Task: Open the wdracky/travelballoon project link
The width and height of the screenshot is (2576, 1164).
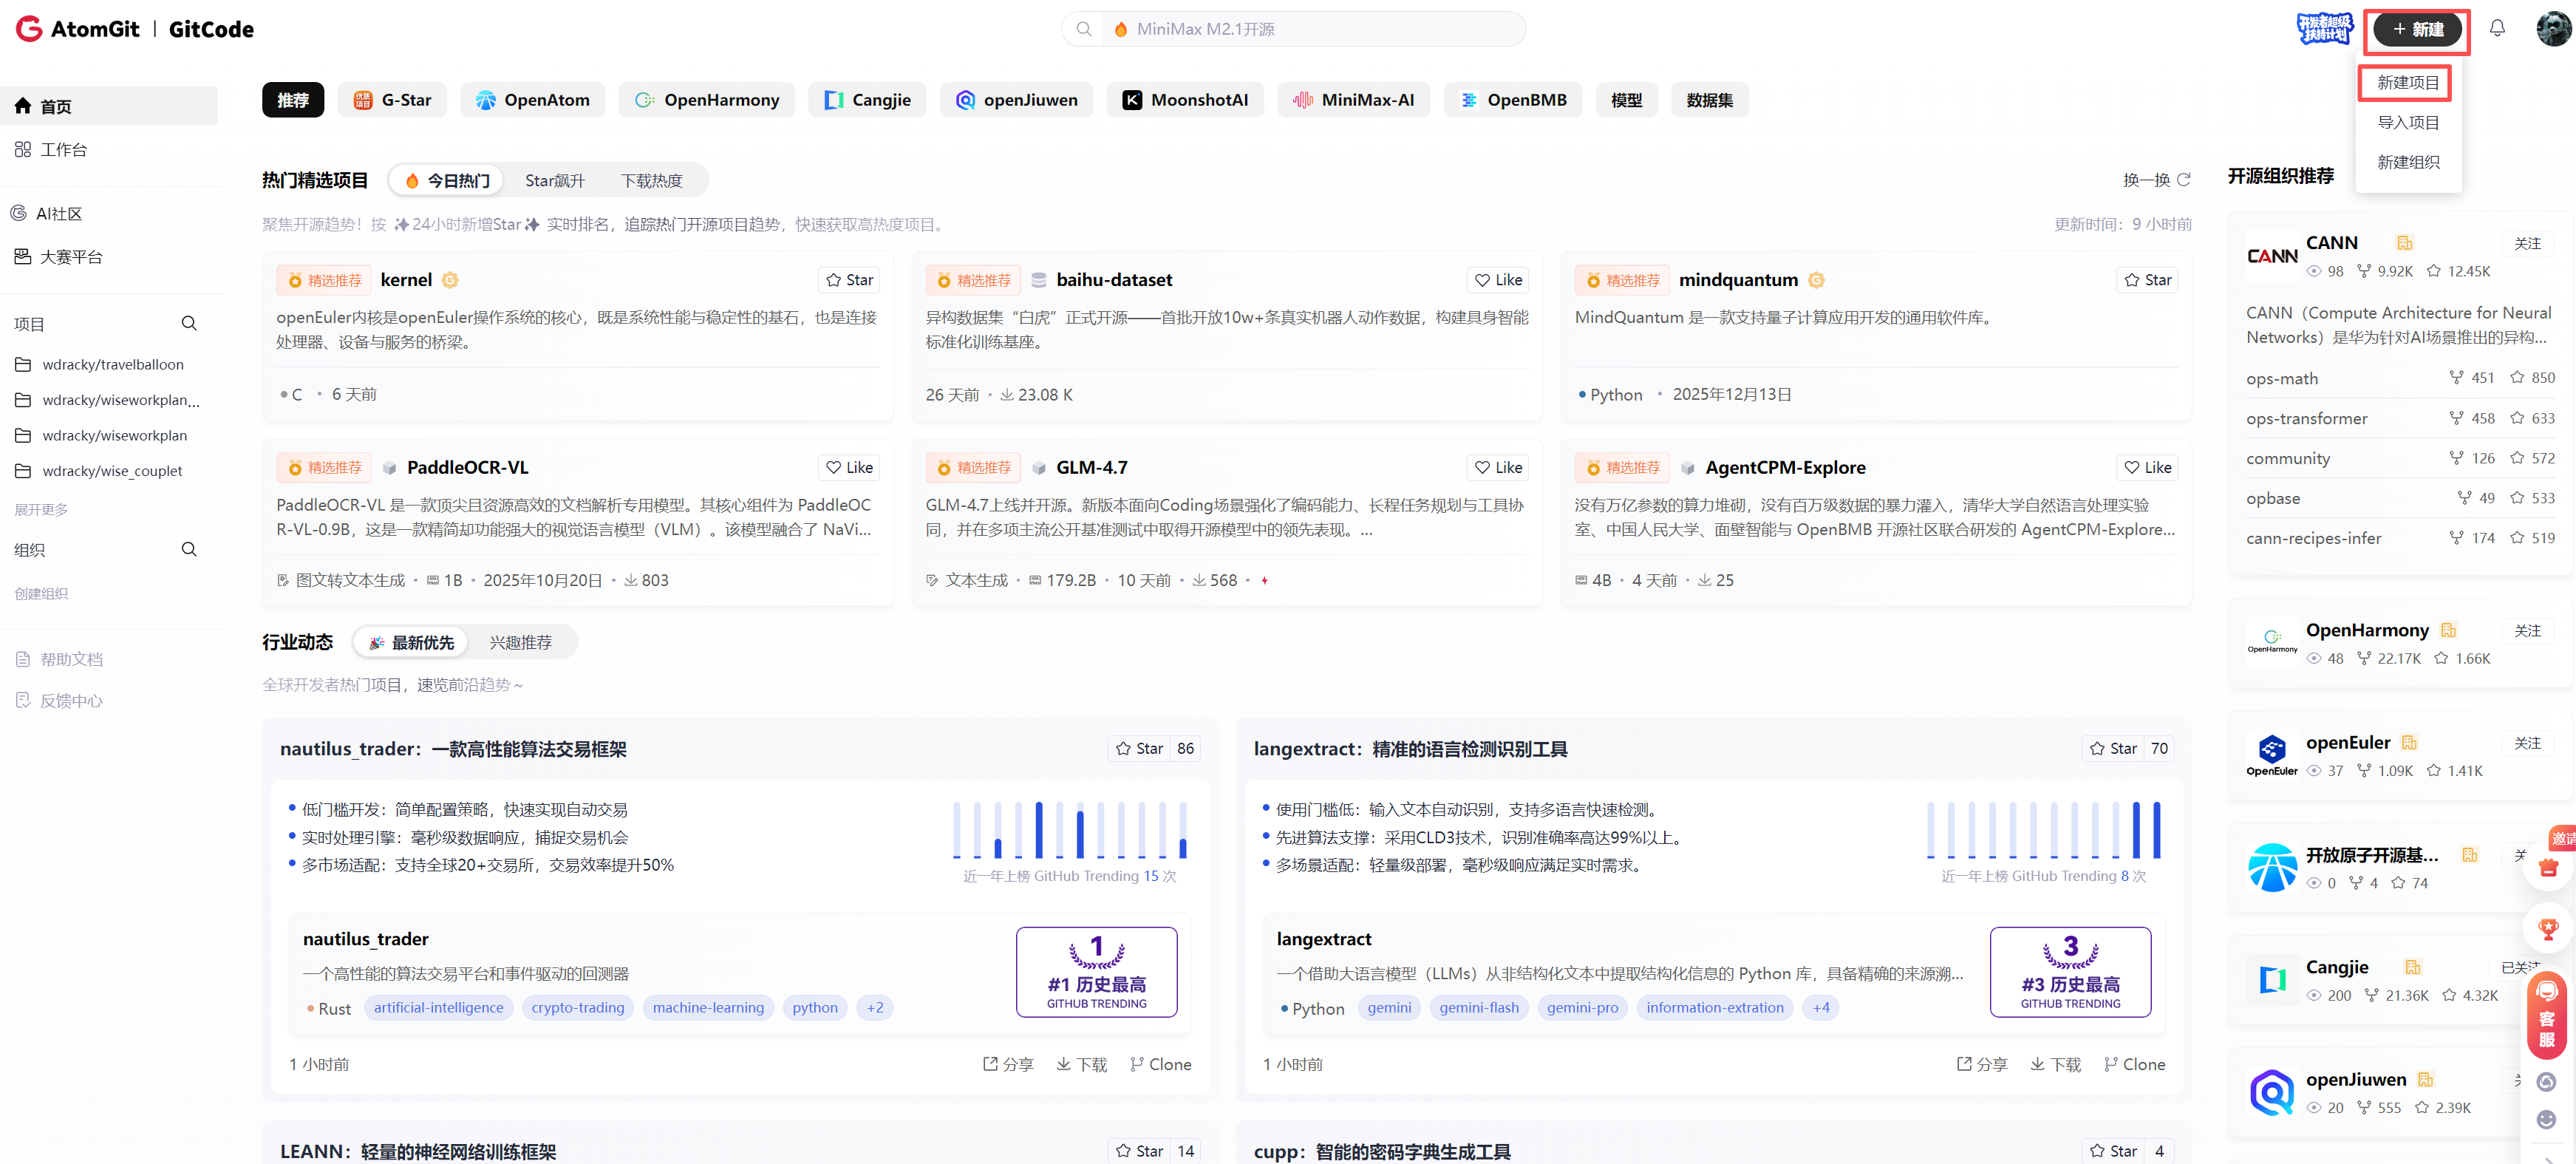Action: point(113,365)
